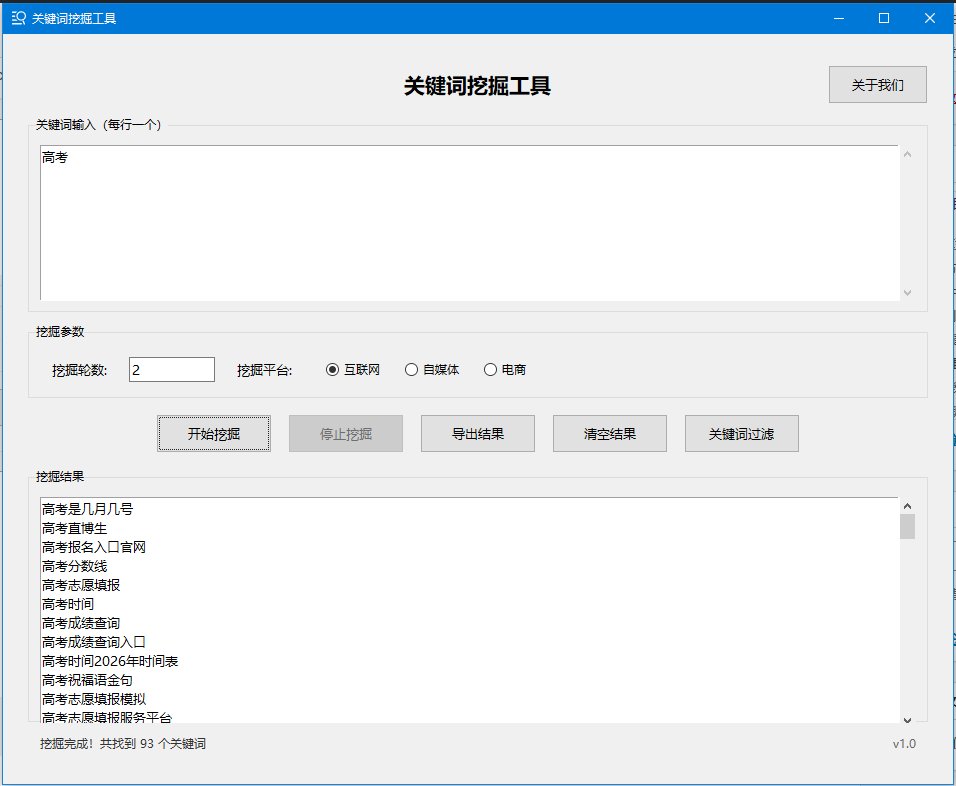
Task: Select the 互联网 platform radio button
Action: tap(333, 370)
